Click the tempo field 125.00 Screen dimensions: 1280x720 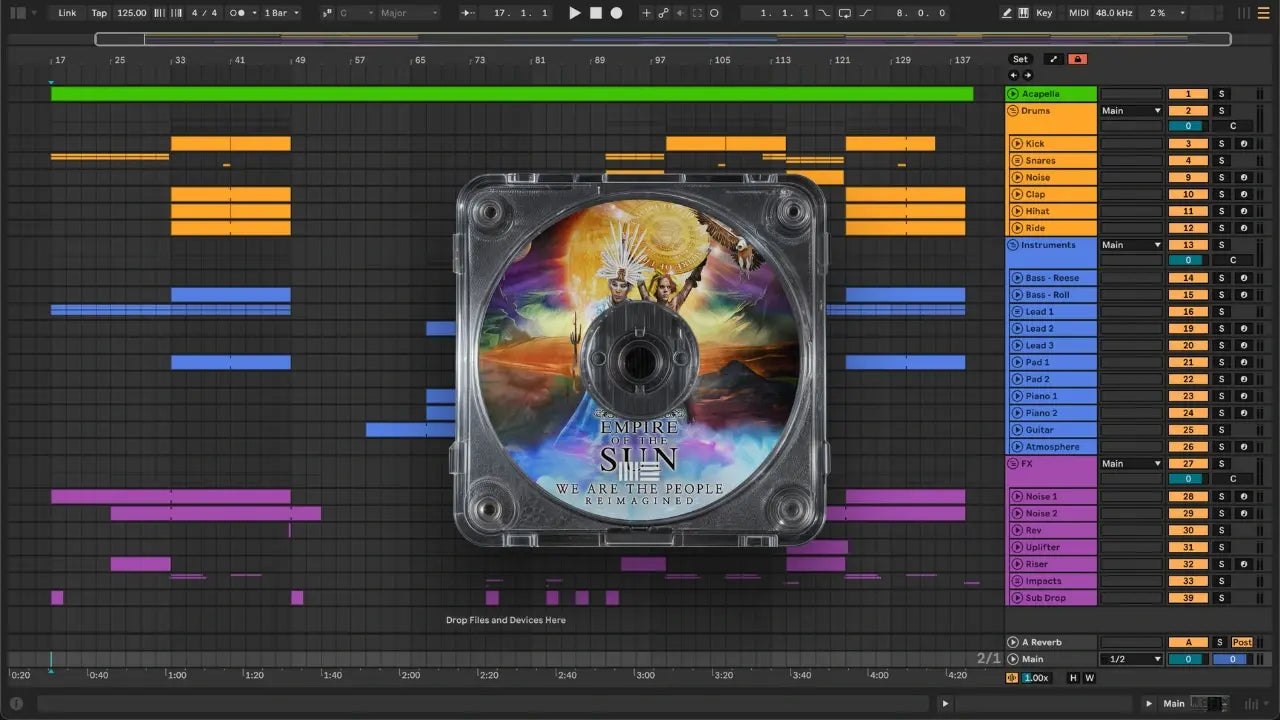(x=131, y=13)
